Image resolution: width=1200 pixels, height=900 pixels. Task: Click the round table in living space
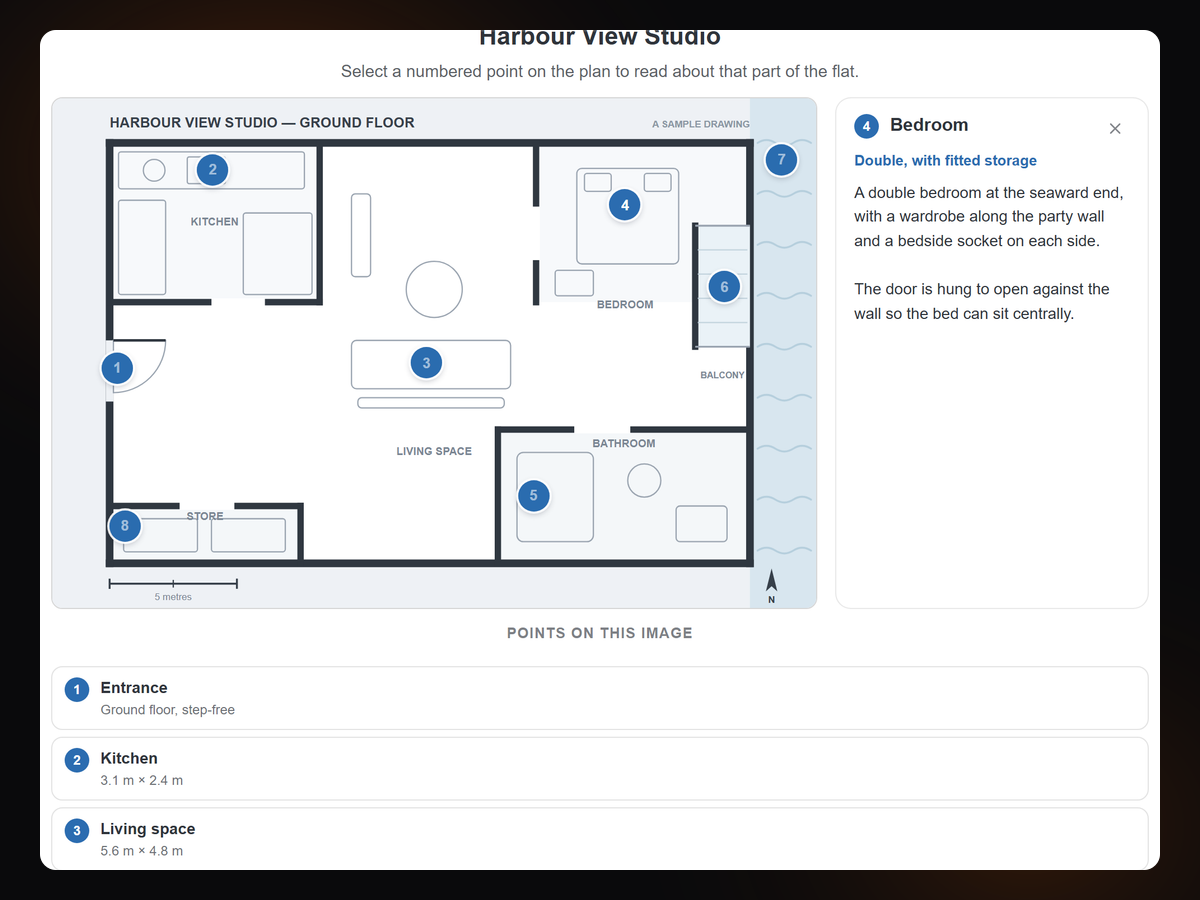[434, 289]
